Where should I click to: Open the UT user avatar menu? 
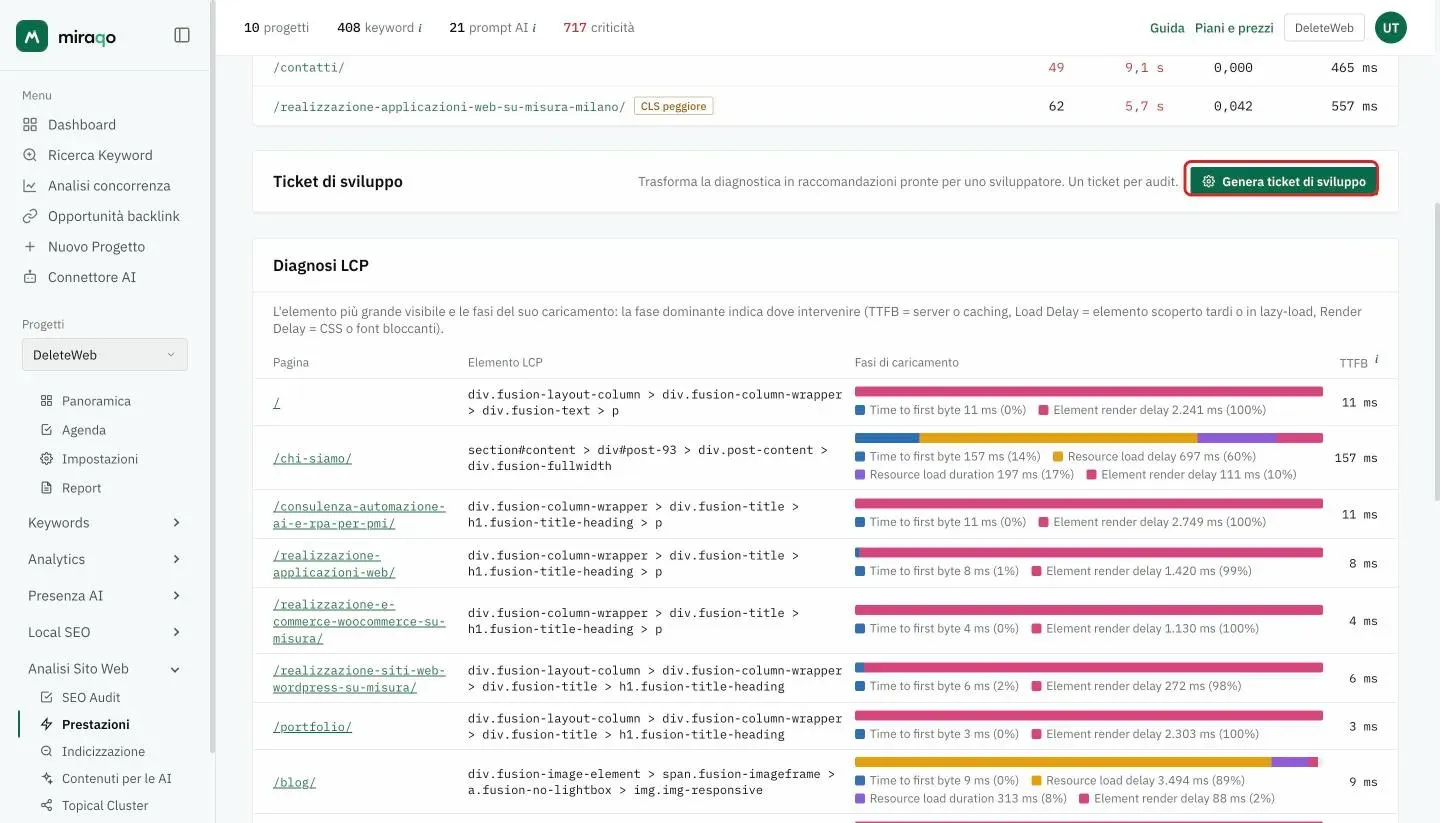click(1391, 28)
